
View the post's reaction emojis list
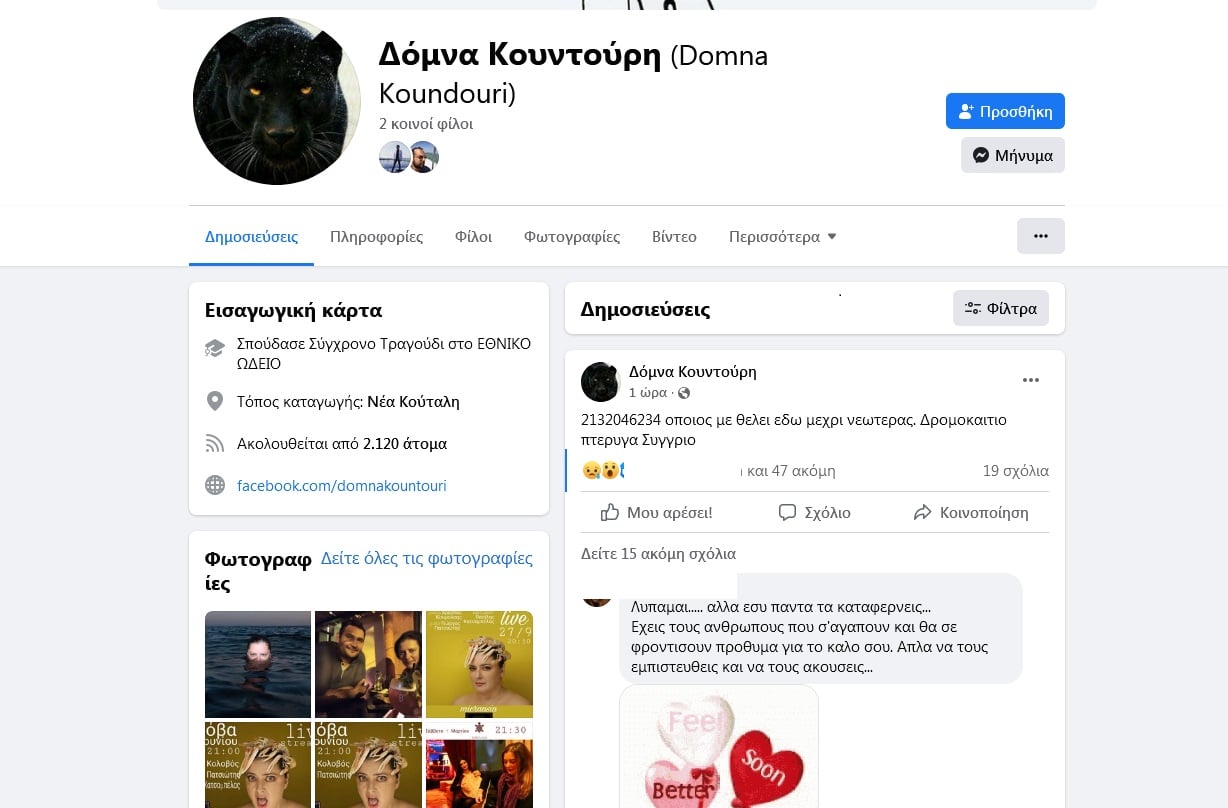point(604,470)
